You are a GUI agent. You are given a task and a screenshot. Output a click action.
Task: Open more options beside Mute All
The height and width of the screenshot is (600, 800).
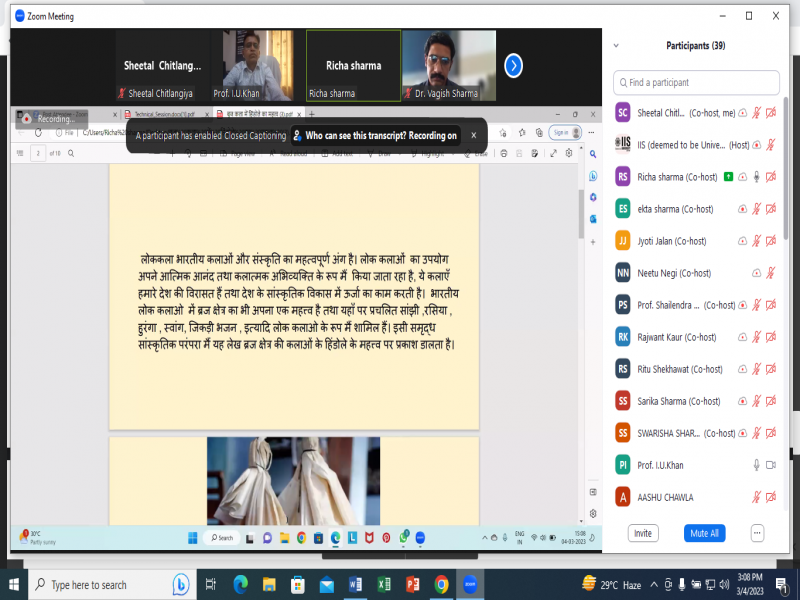tap(757, 533)
